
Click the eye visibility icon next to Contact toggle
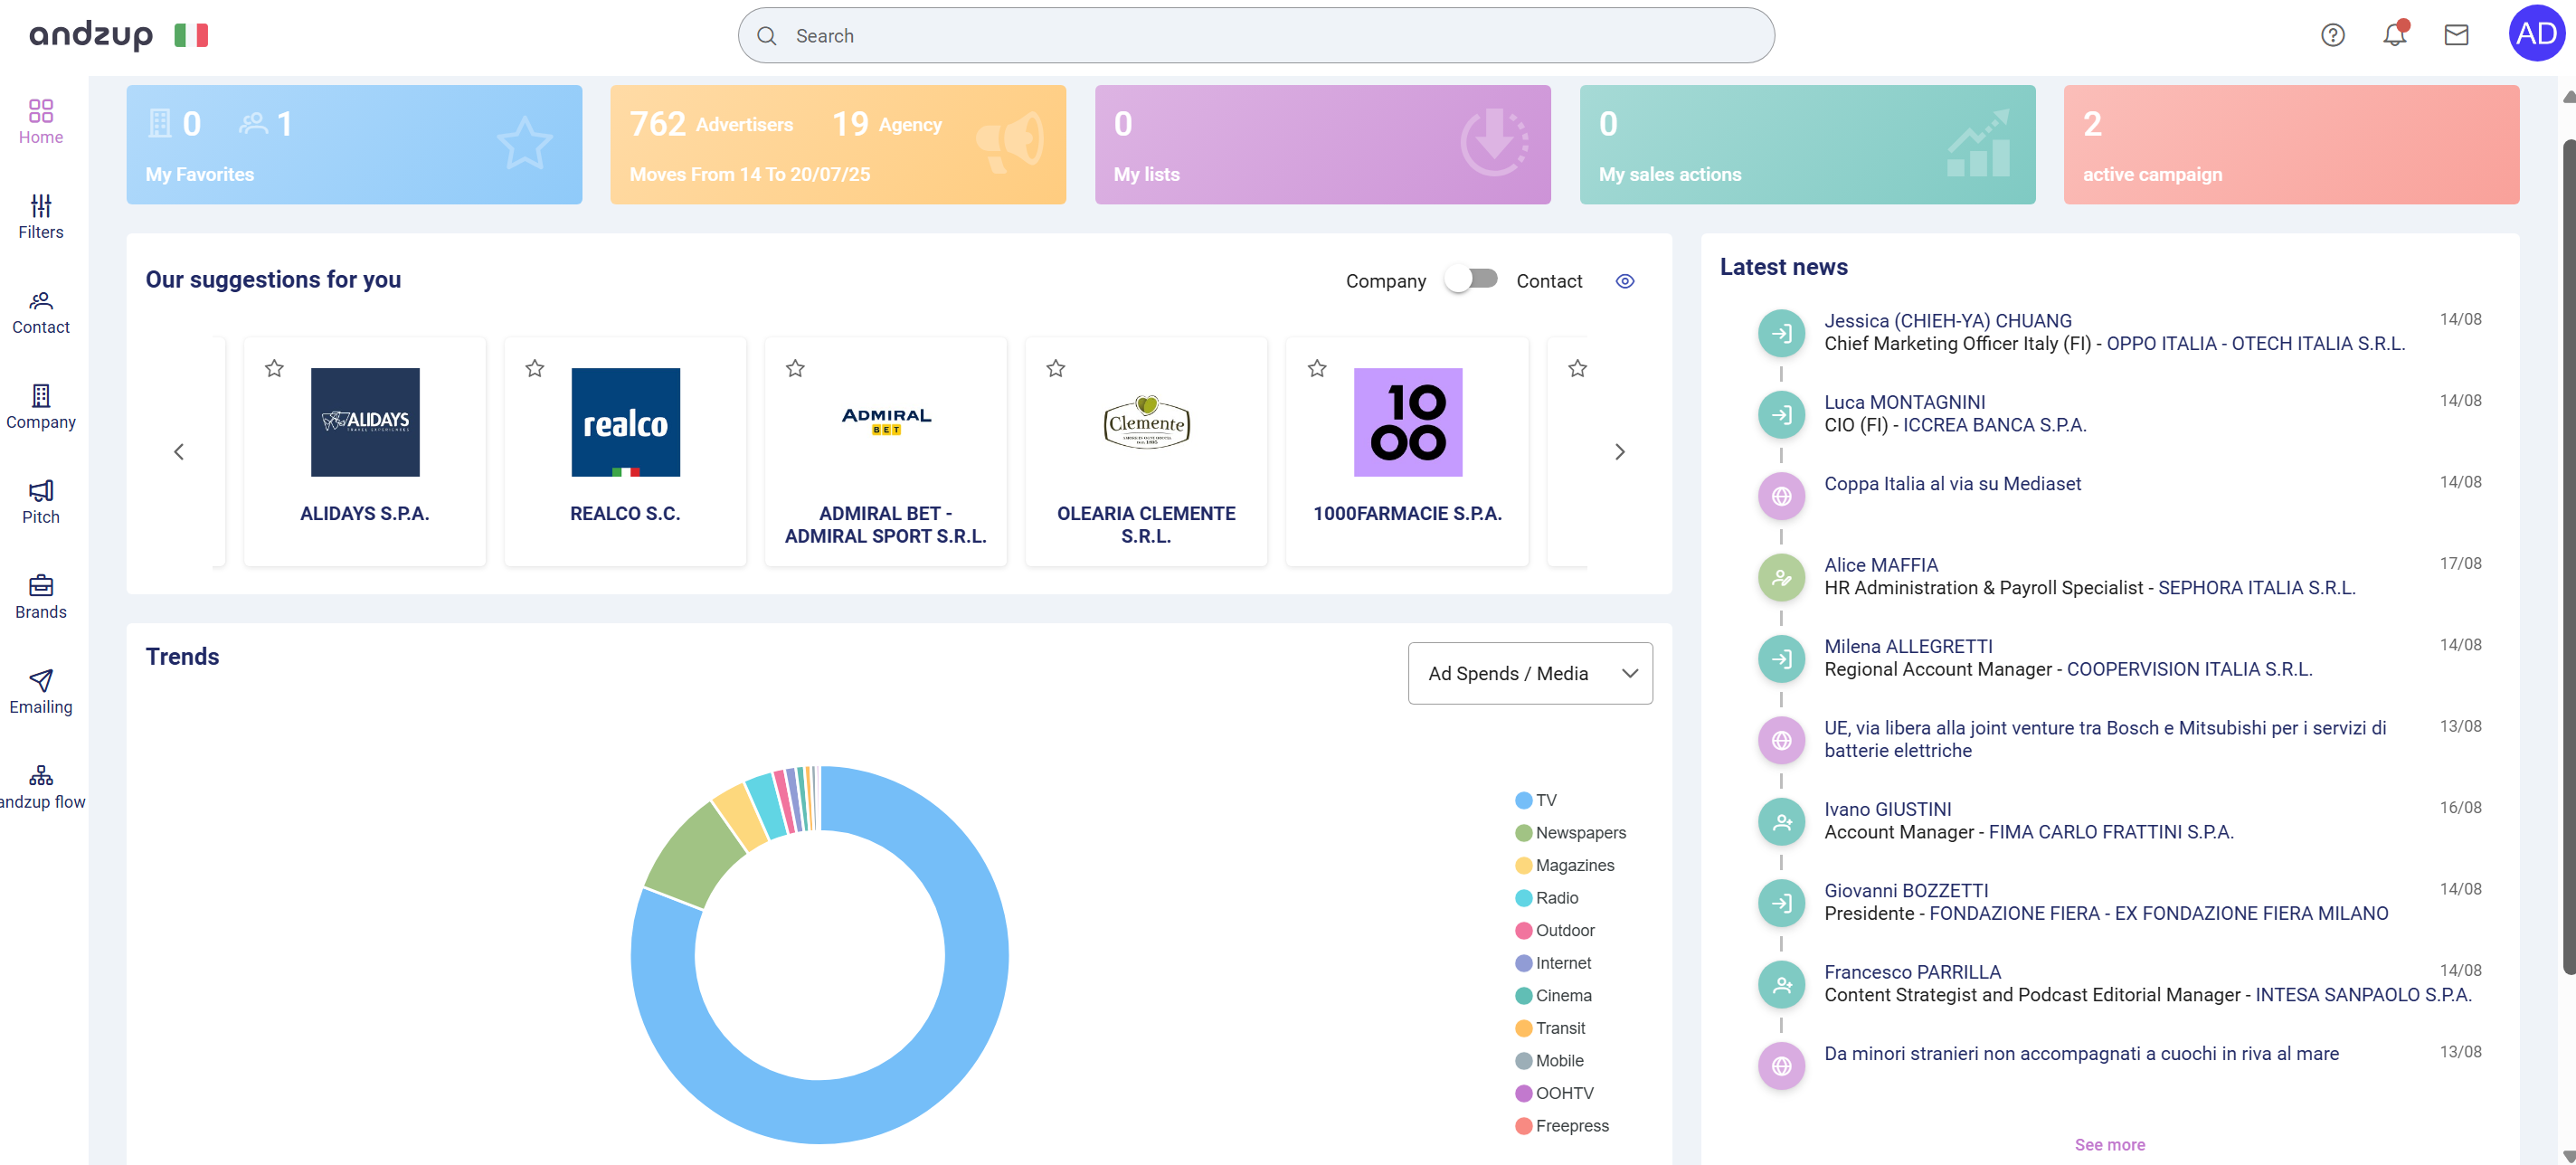[1625, 281]
